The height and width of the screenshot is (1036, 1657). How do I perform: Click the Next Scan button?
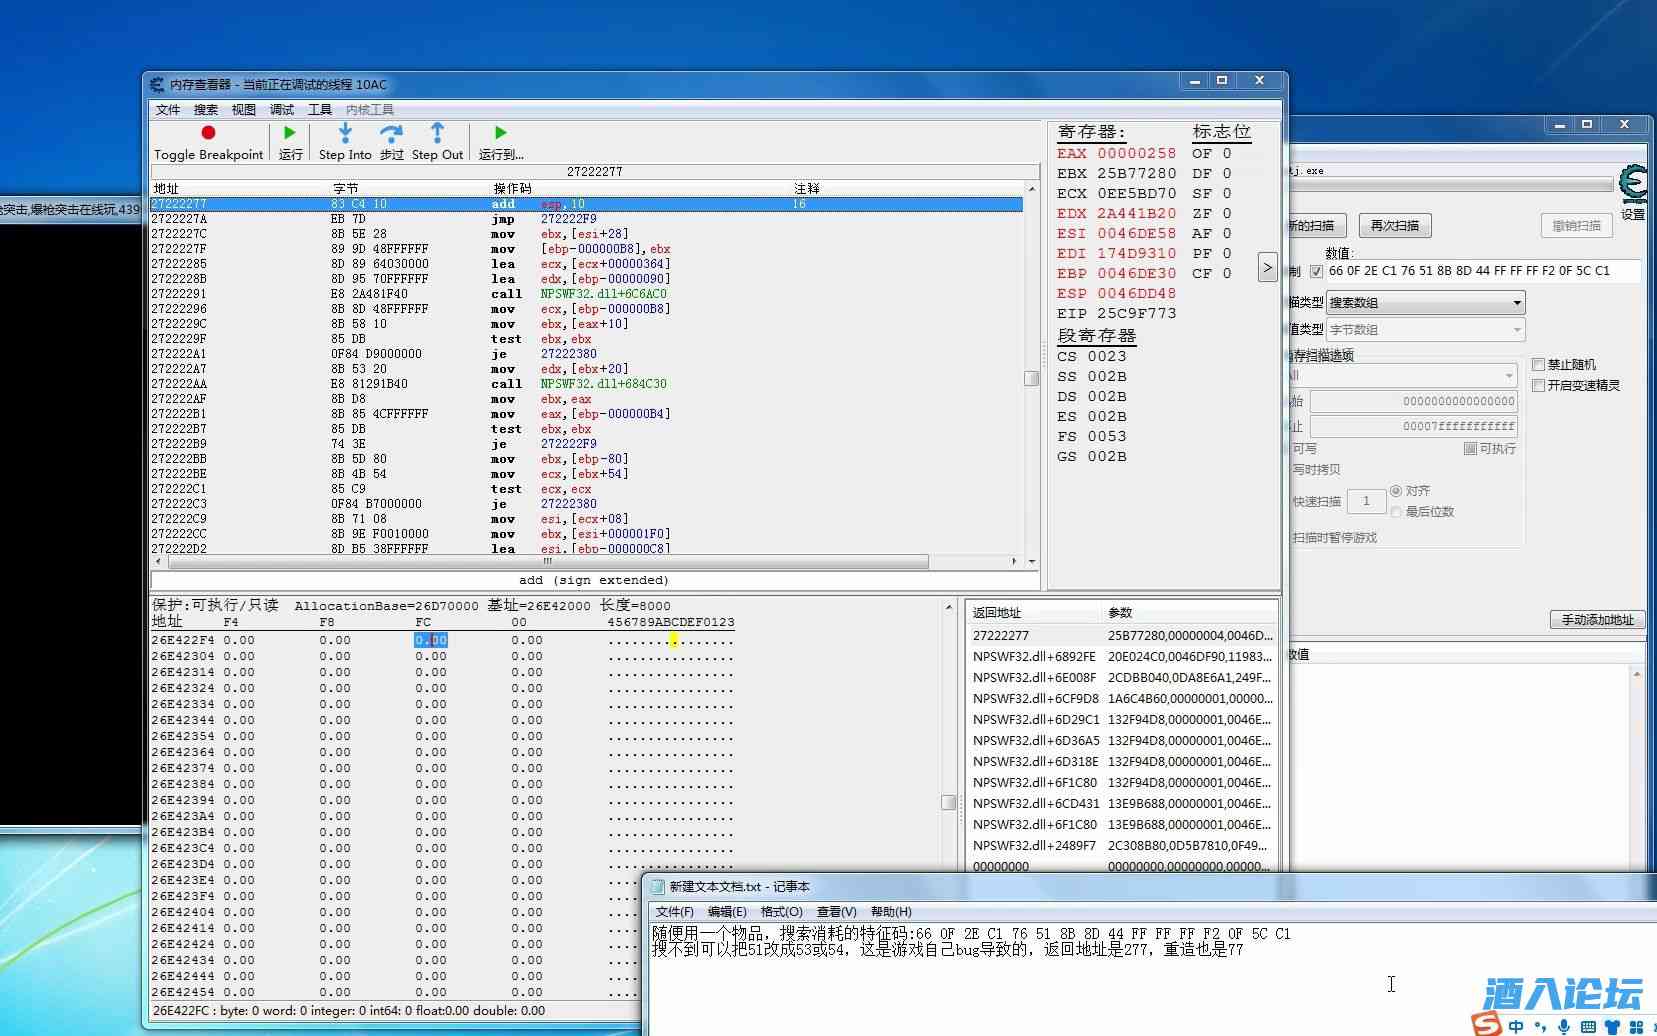click(x=1394, y=226)
